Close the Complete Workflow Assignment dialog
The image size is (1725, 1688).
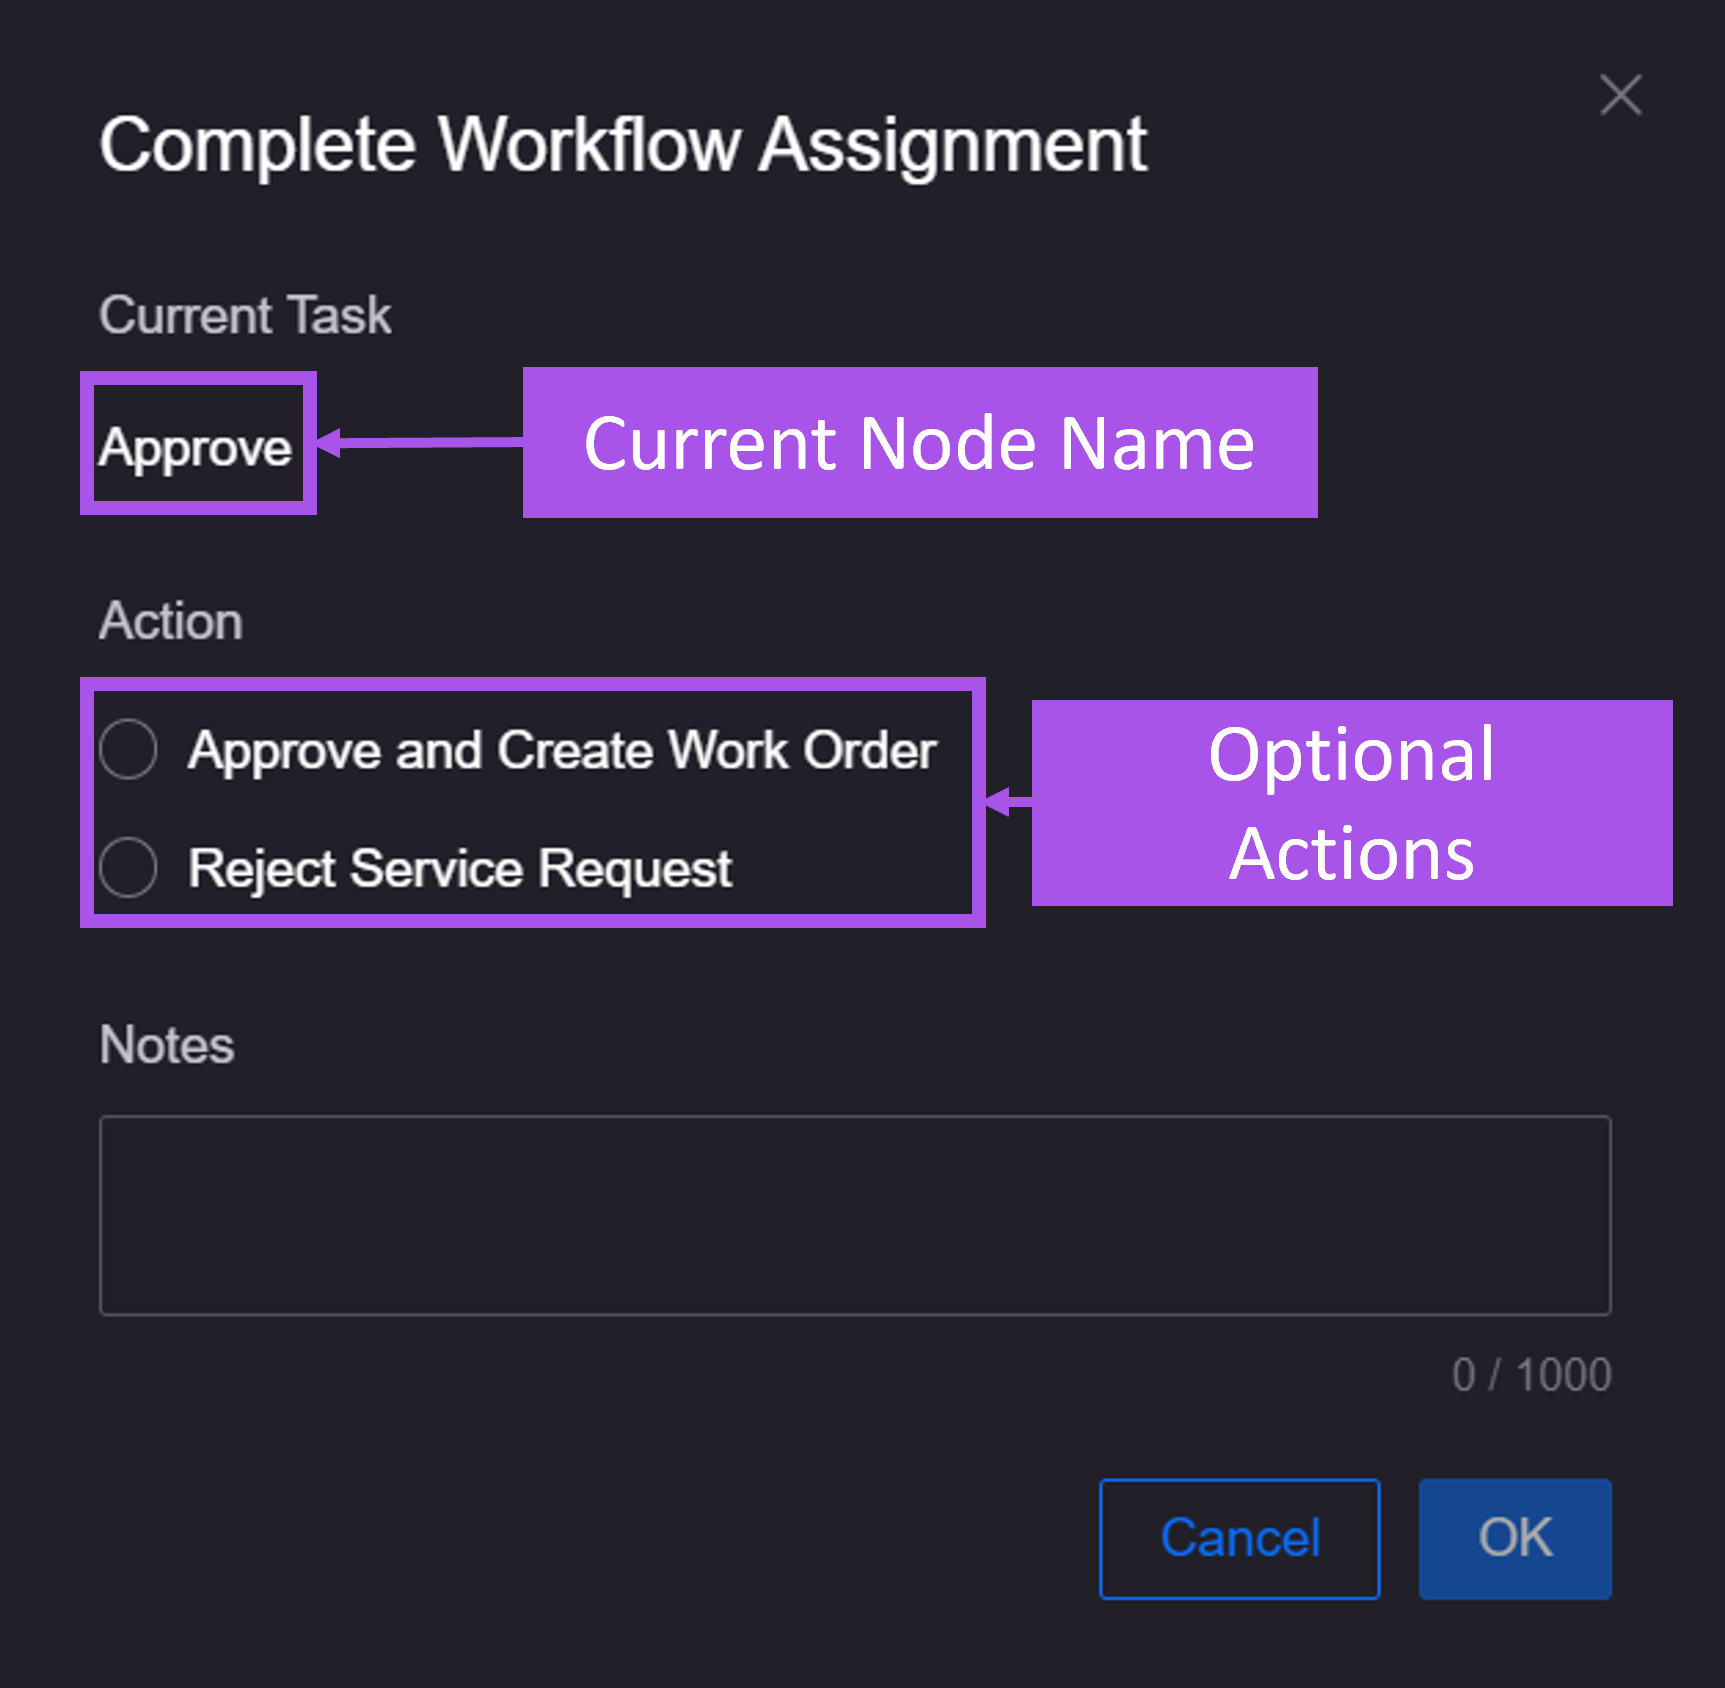[x=1620, y=96]
